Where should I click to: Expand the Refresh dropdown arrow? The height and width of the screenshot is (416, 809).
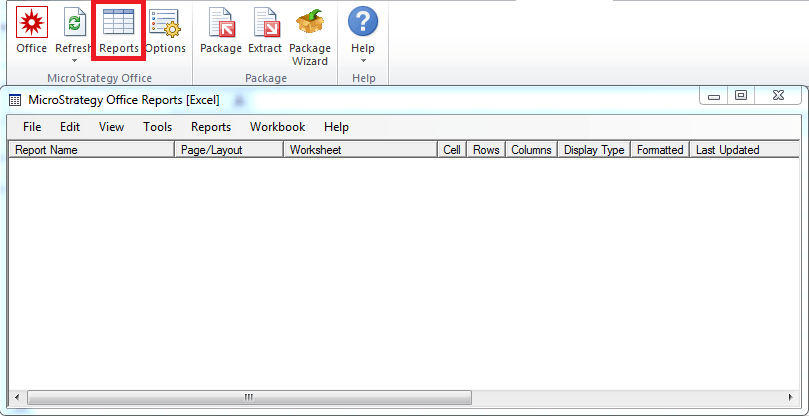(x=74, y=61)
